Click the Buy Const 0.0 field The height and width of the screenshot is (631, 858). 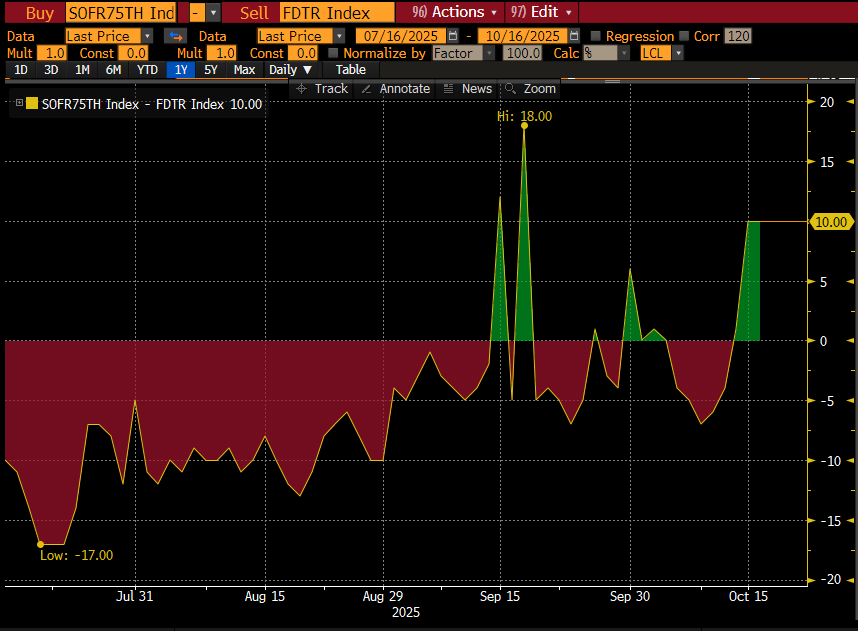pyautogui.click(x=133, y=53)
